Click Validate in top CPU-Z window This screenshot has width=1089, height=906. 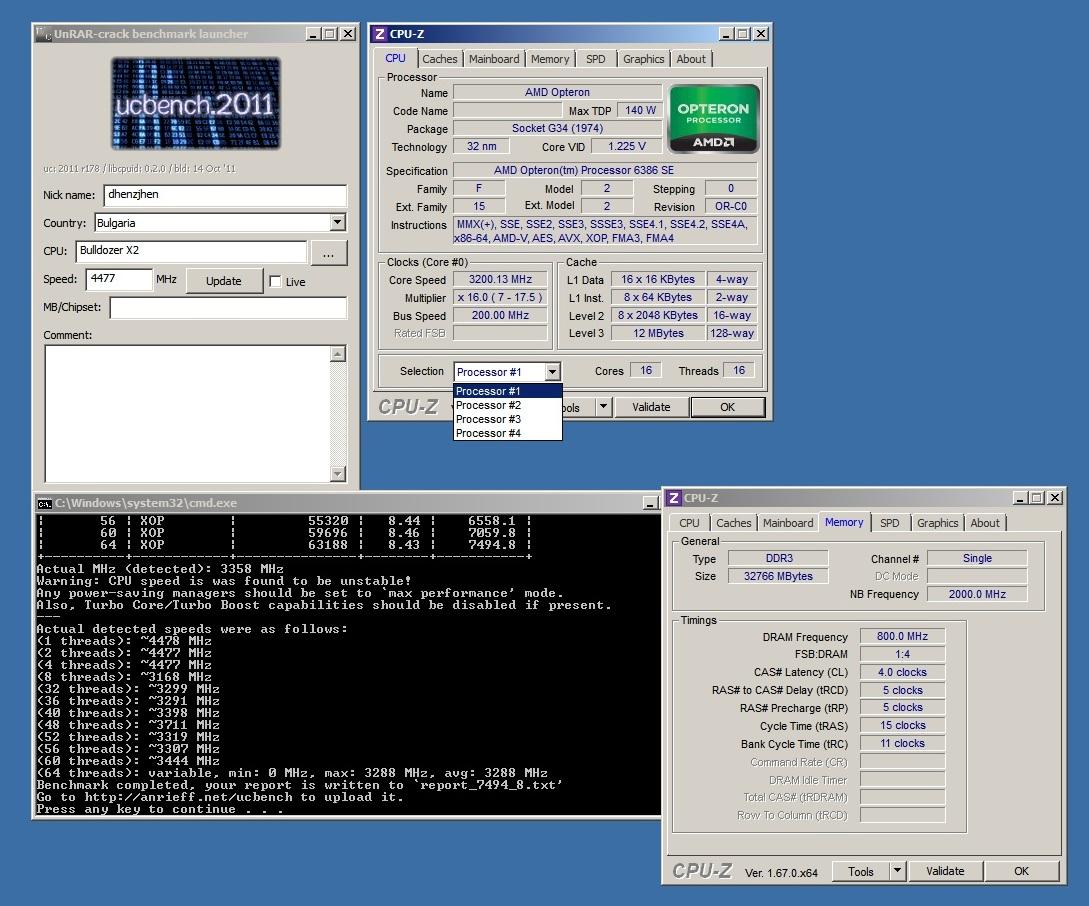[x=651, y=407]
